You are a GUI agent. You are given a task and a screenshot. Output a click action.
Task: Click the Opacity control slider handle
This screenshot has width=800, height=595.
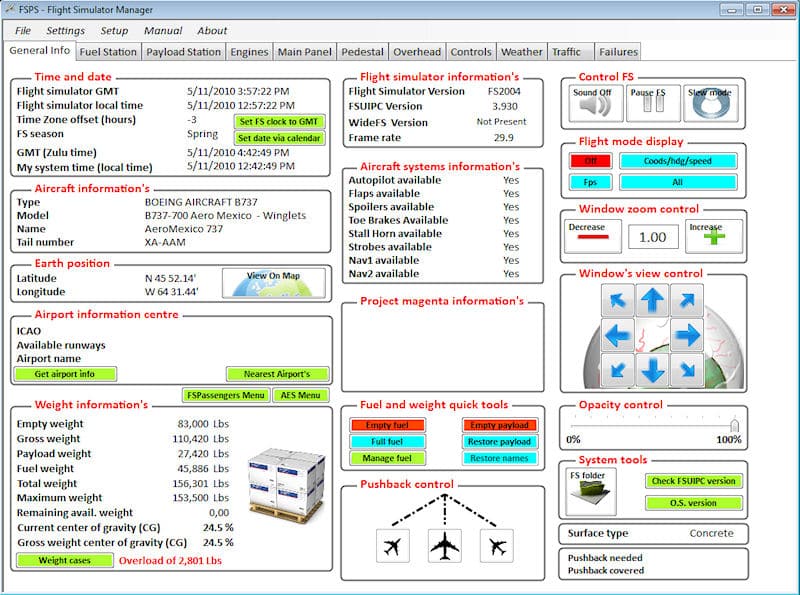[735, 423]
